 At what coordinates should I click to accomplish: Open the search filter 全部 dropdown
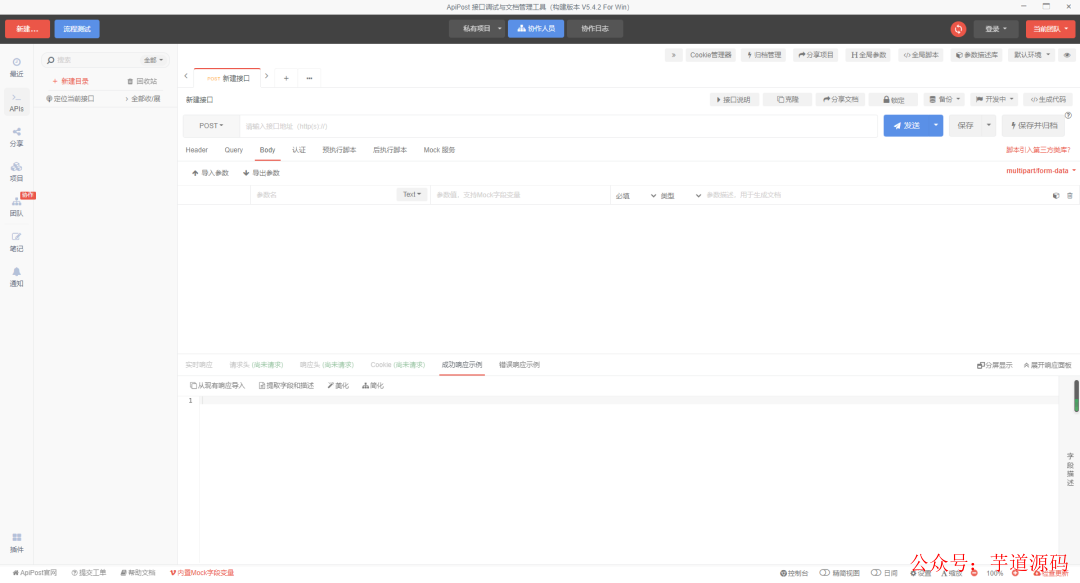point(154,60)
